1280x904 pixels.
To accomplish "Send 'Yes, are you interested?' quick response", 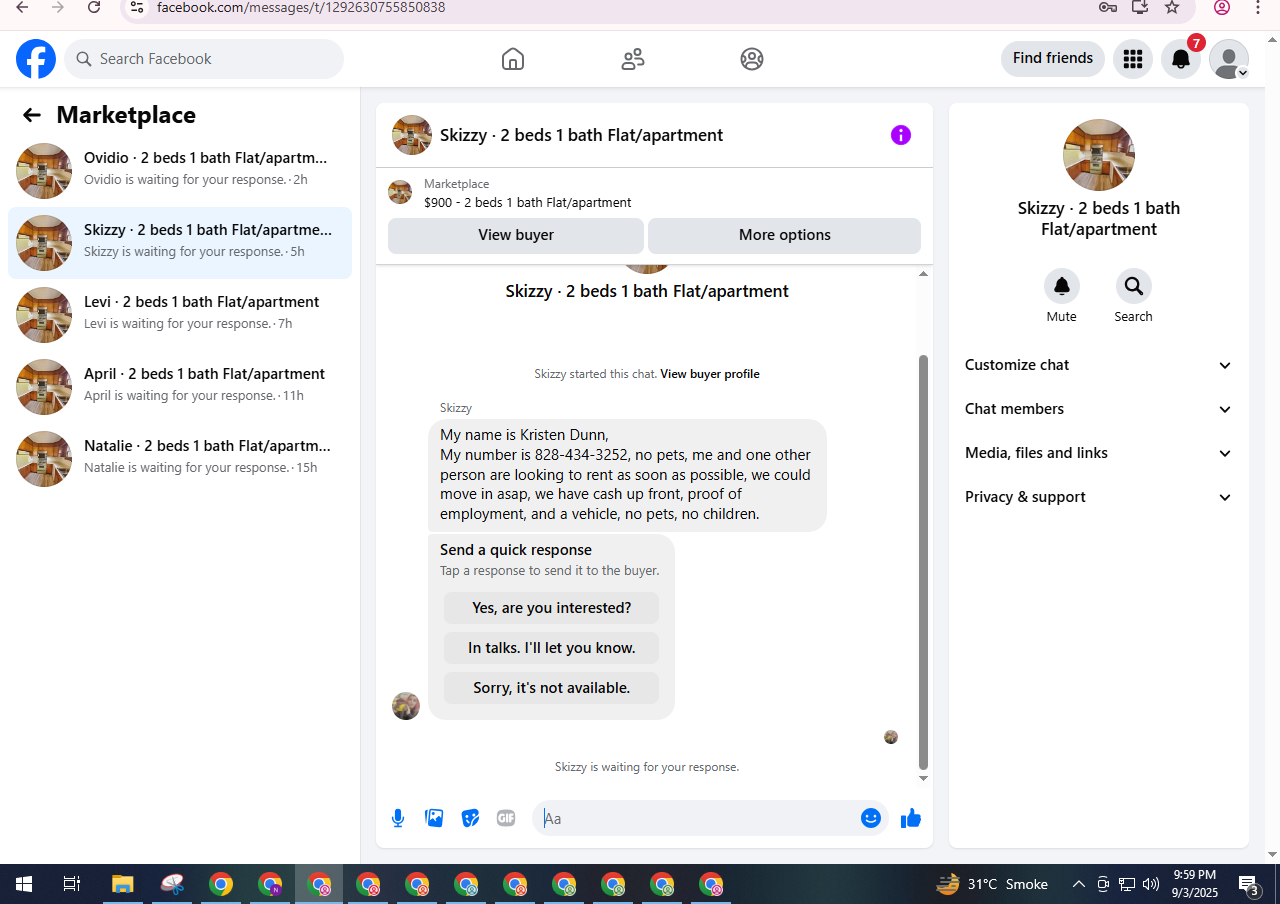I will (x=552, y=608).
